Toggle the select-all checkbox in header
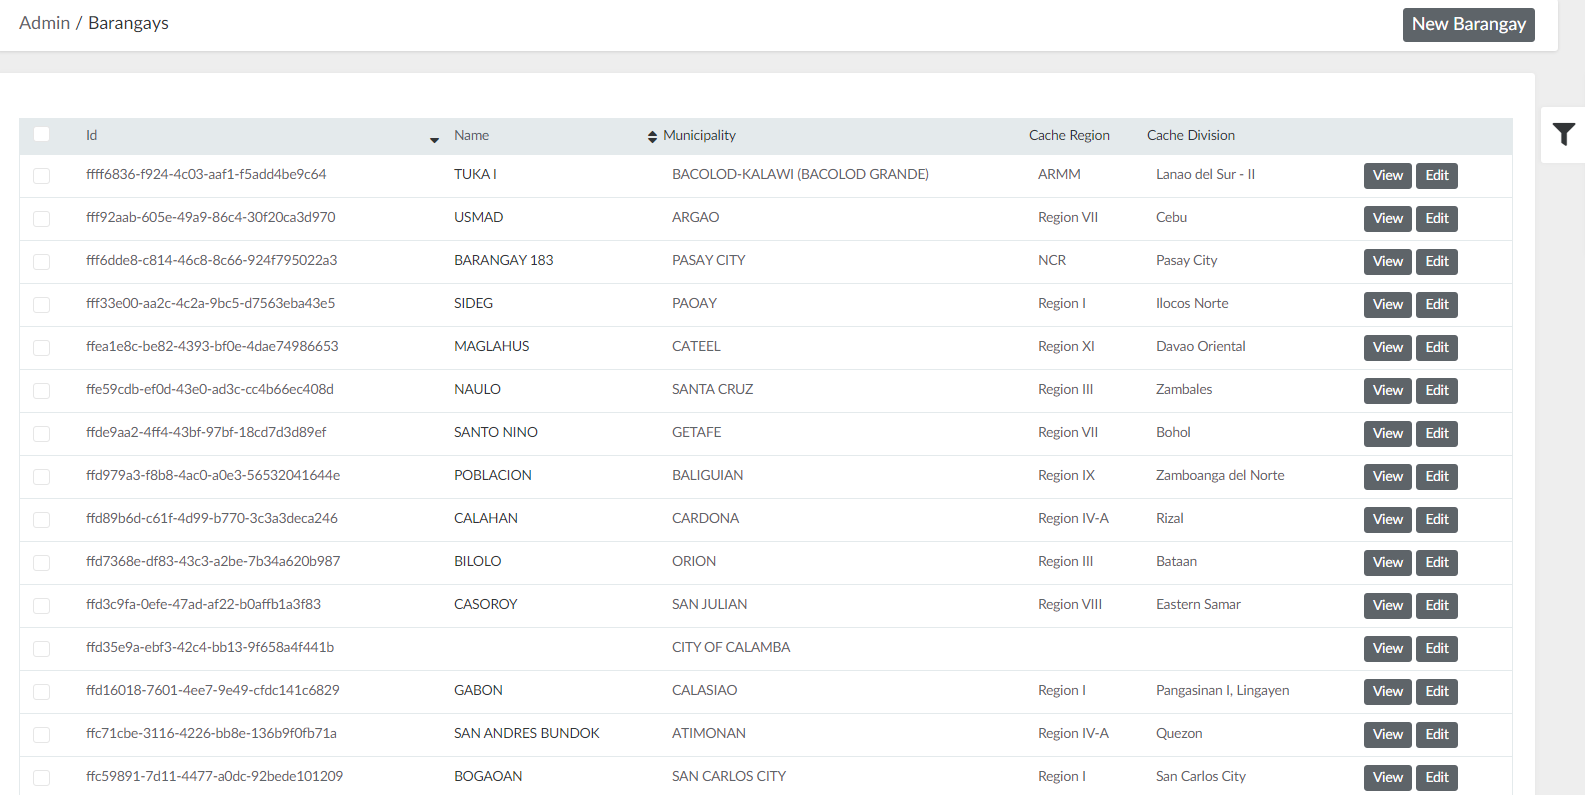 pyautogui.click(x=41, y=134)
